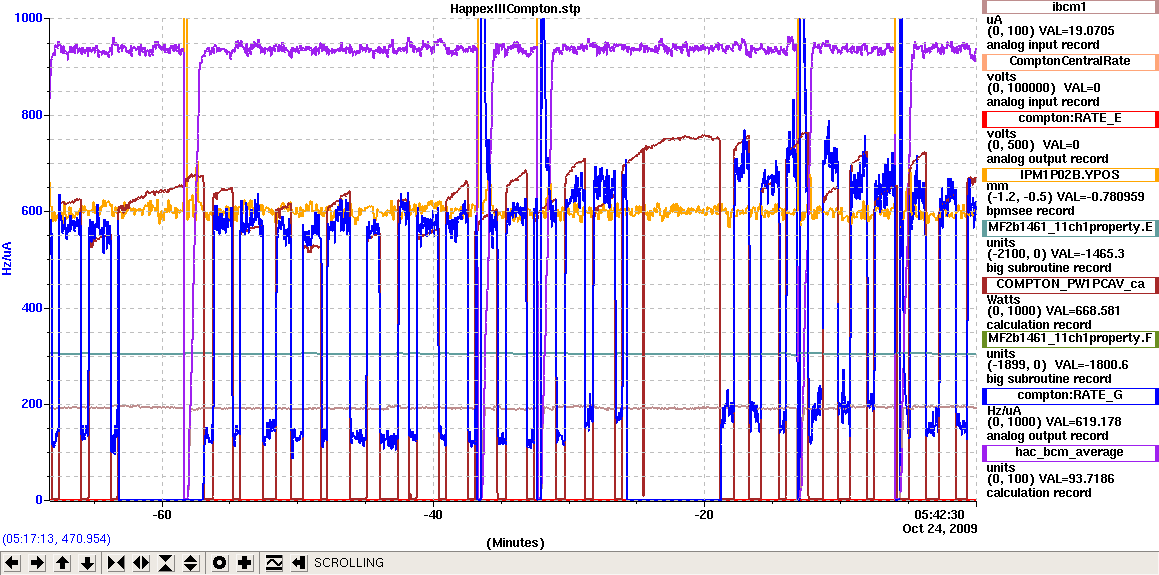Image resolution: width=1159 pixels, height=575 pixels.
Task: Click the 600 tick on the y-axis
Action: tap(33, 211)
